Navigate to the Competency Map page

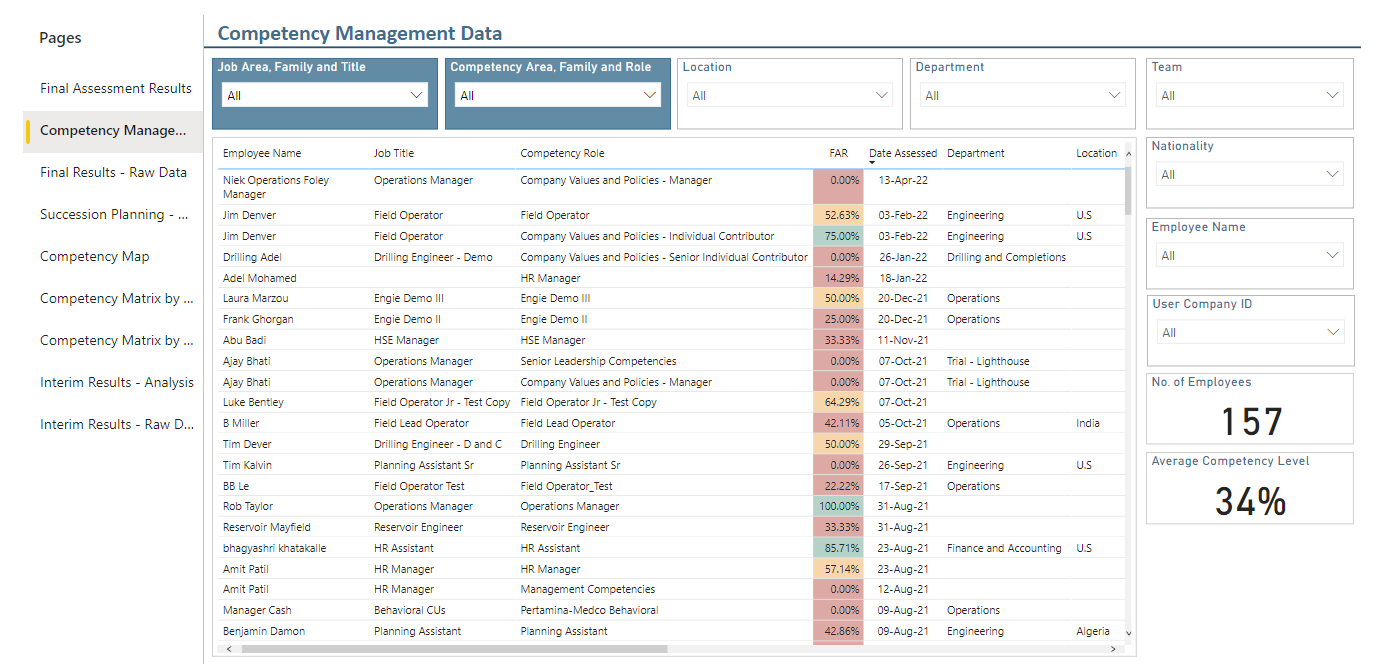94,256
